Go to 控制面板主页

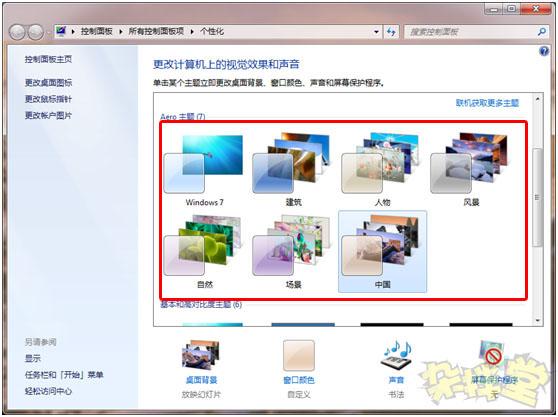pyautogui.click(x=48, y=59)
